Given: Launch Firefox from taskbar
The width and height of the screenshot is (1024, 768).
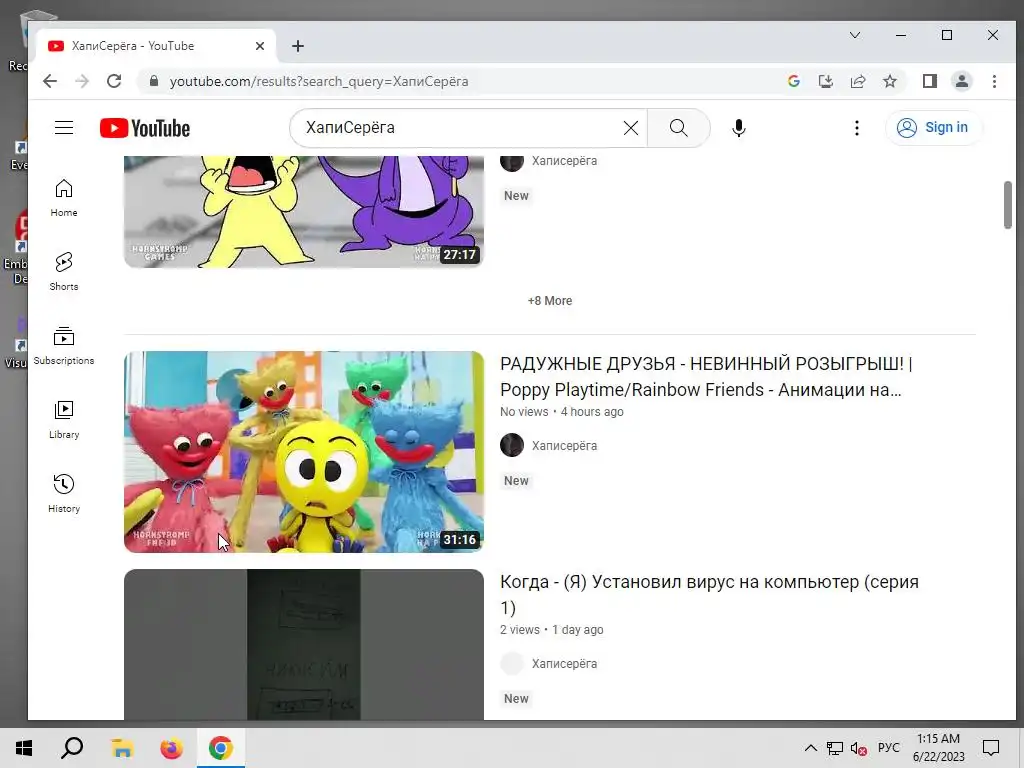Looking at the screenshot, I should 172,748.
